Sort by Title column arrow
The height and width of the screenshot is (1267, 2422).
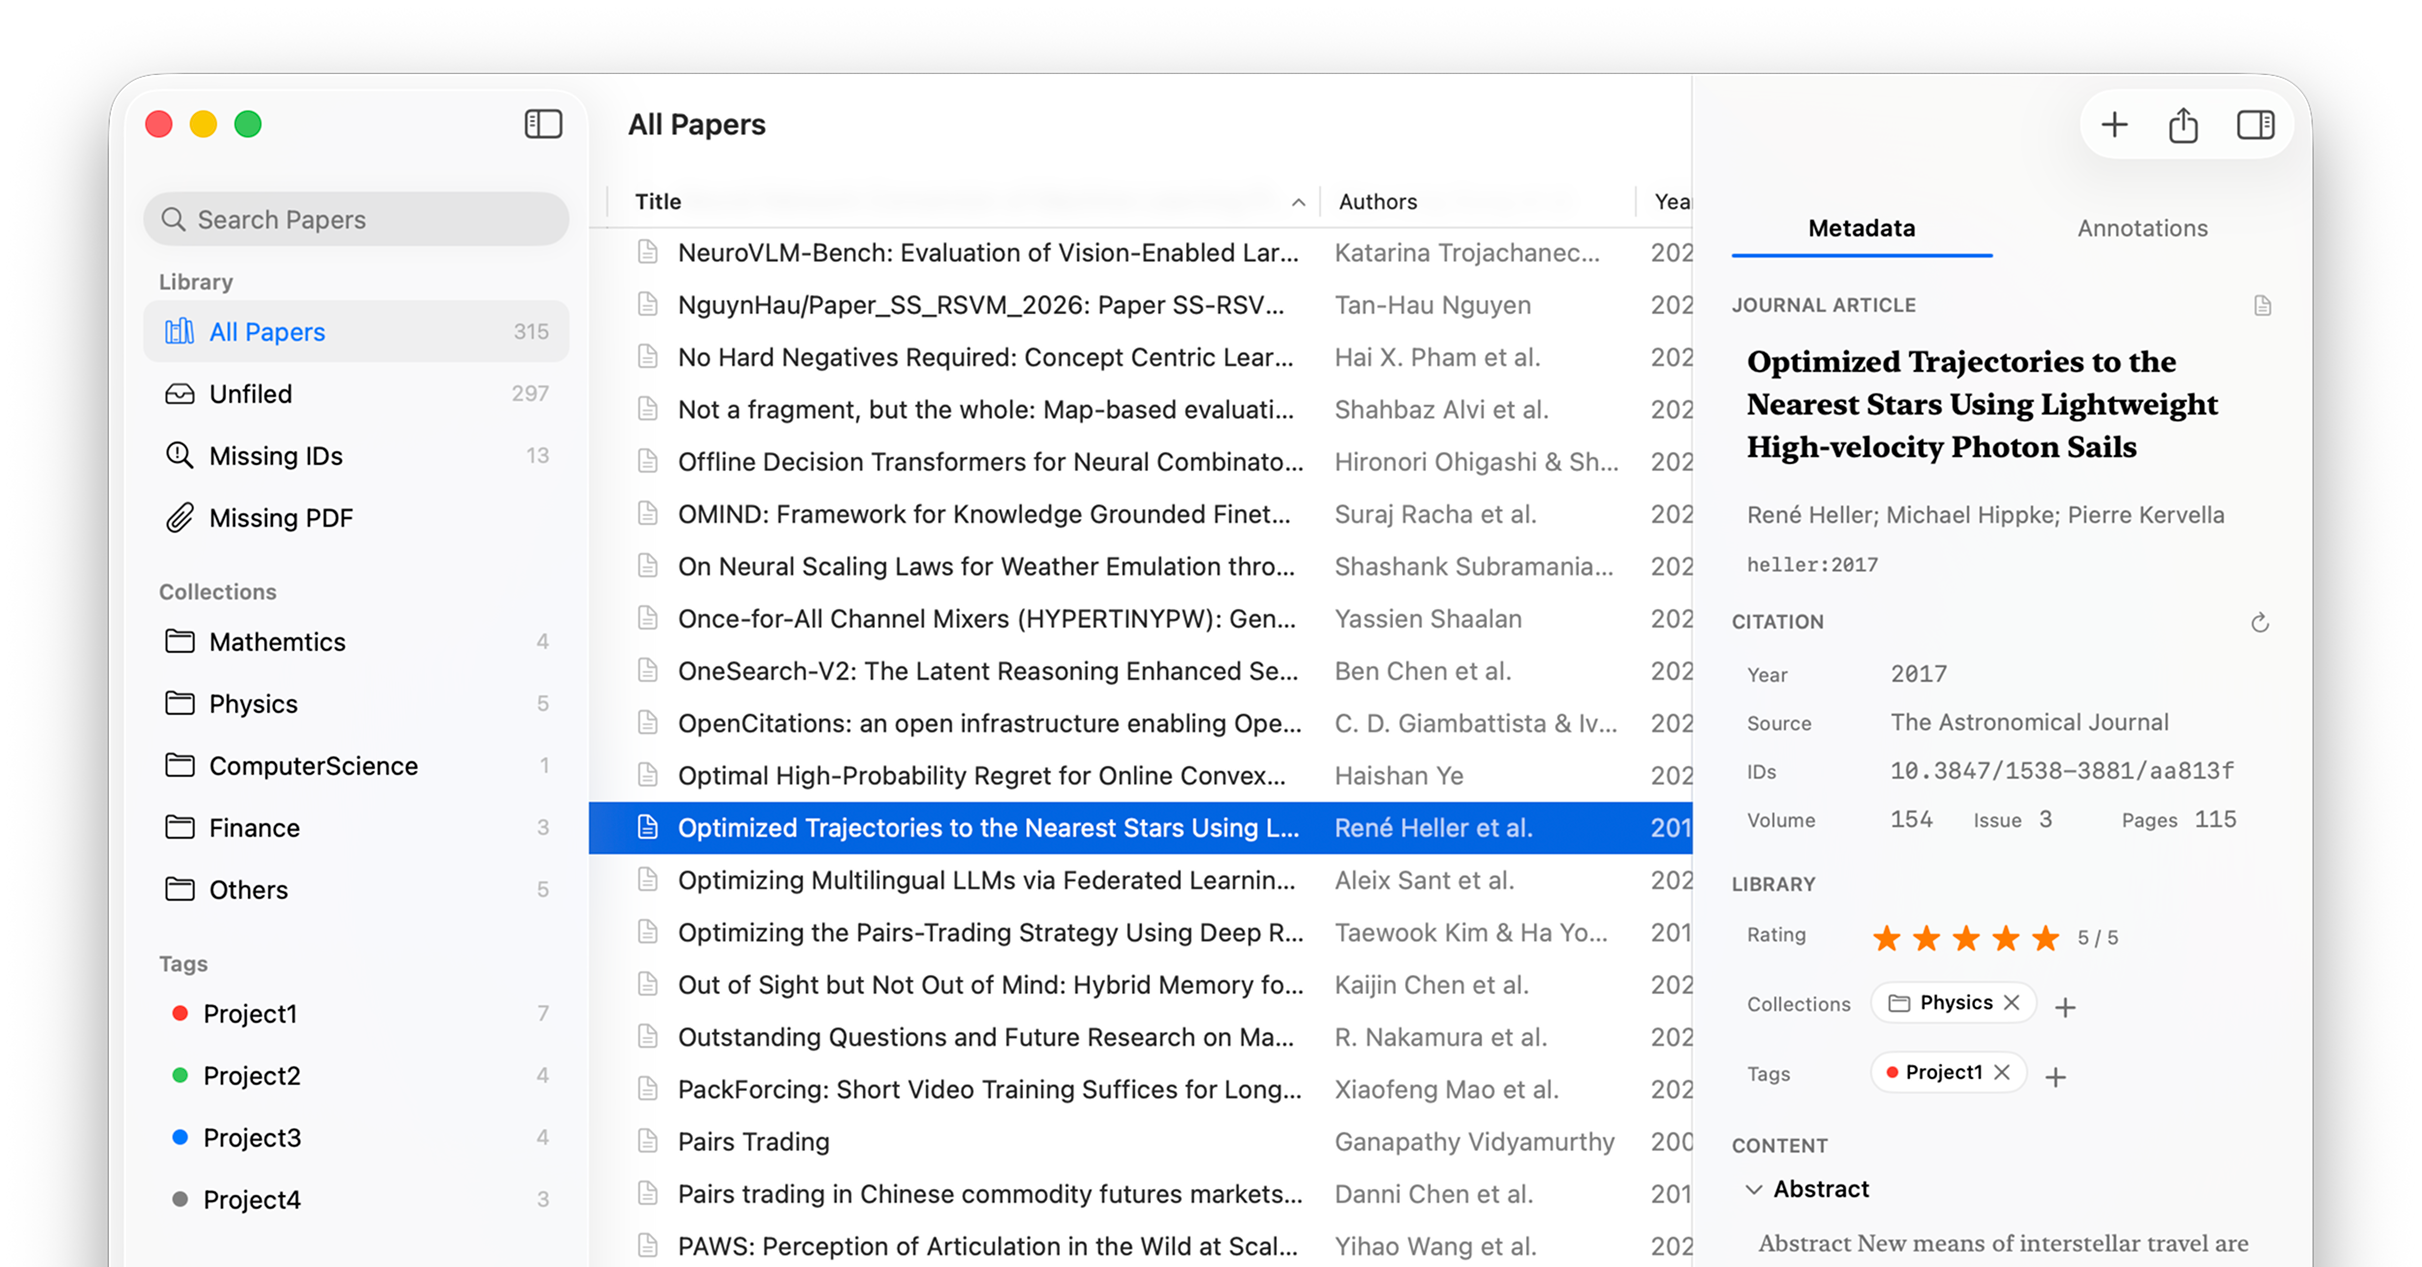click(x=1298, y=202)
